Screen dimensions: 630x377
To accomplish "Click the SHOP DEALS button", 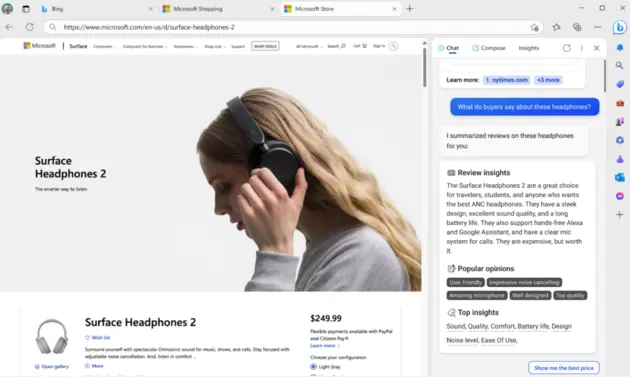I will pos(265,46).
